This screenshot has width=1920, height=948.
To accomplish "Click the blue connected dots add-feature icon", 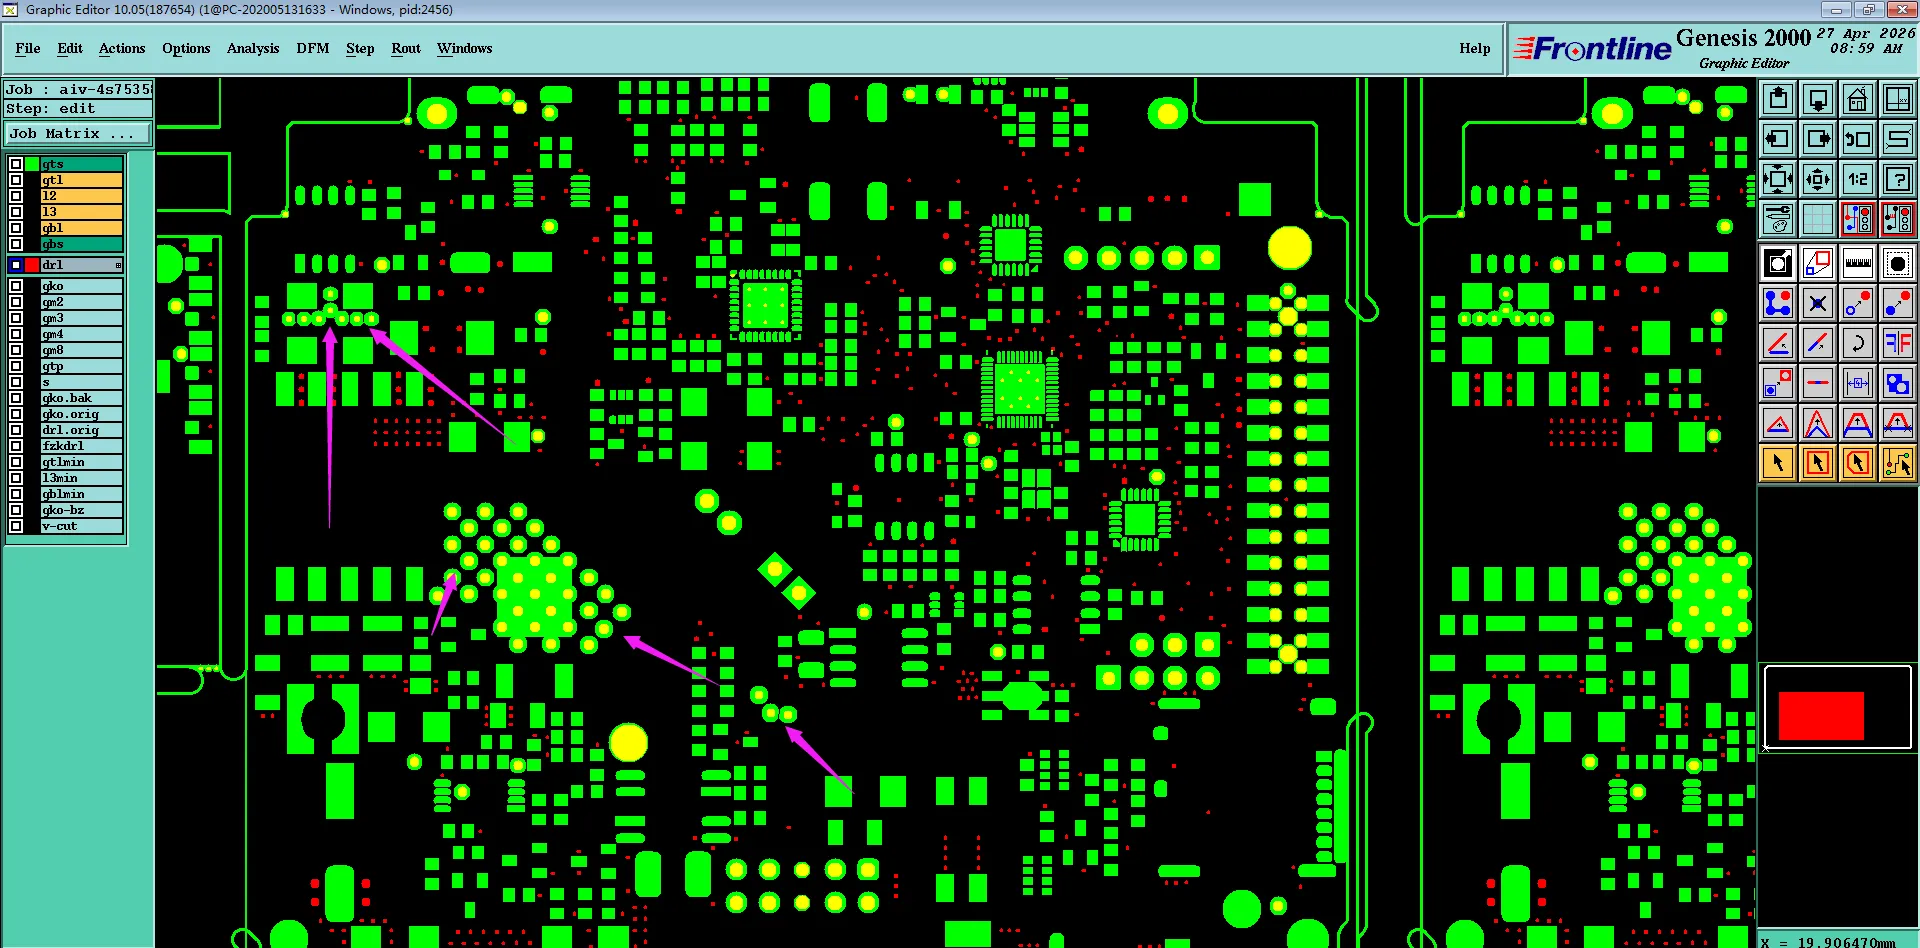I will [x=1777, y=303].
